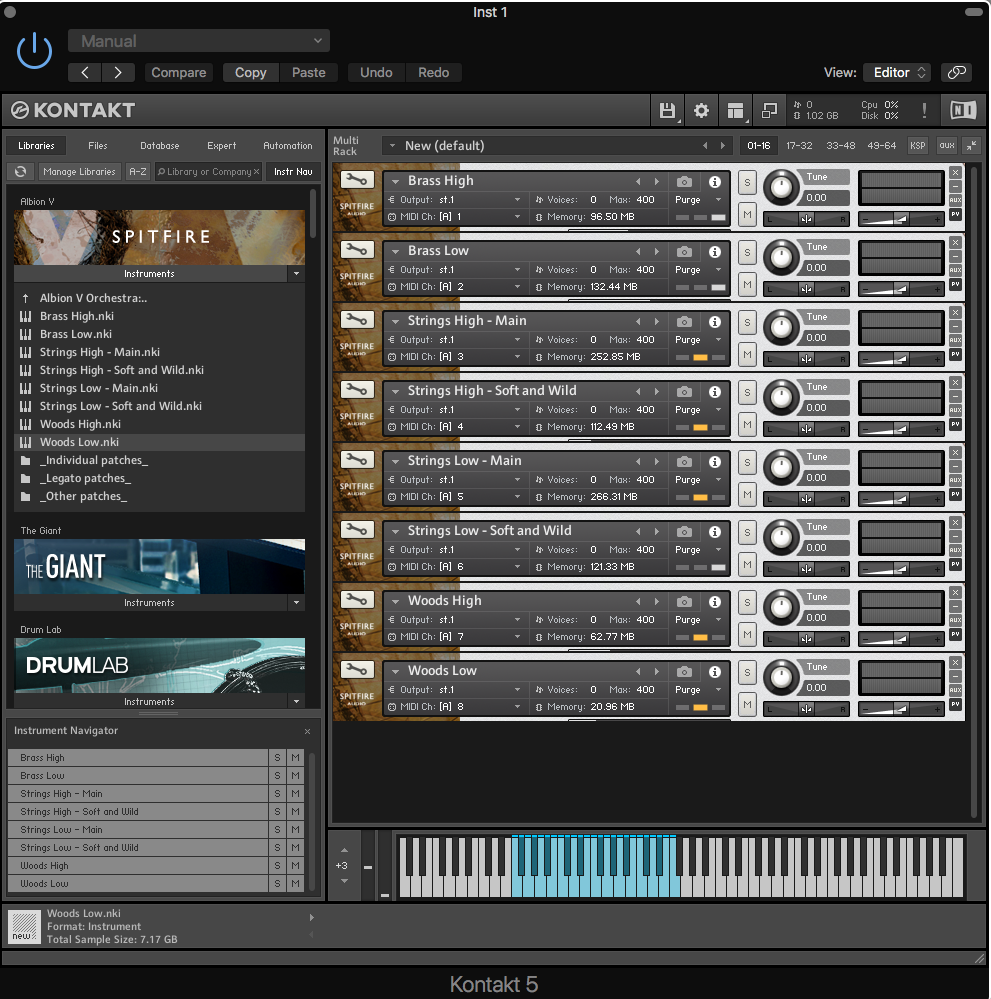Open Output dropdown for Brass Low
The image size is (991, 999).
click(517, 270)
